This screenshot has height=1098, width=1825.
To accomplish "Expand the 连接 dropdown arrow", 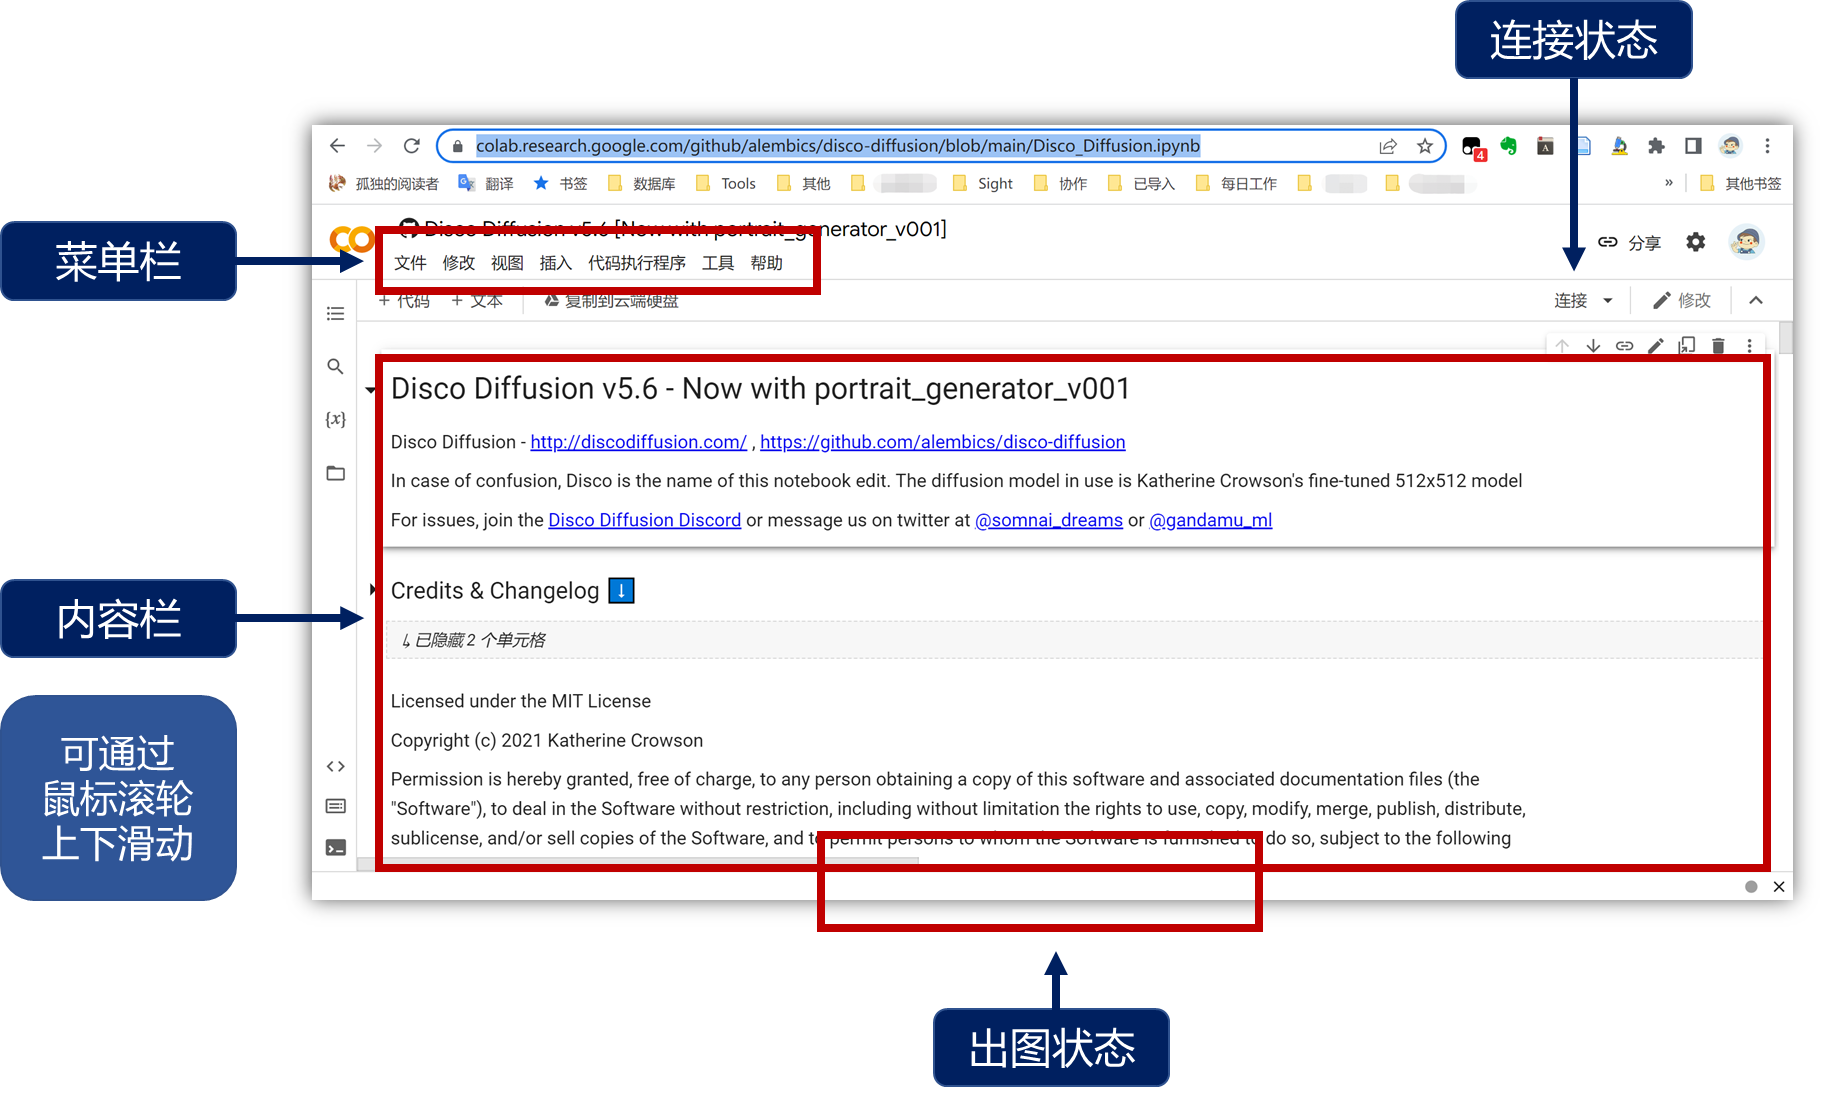I will tap(1608, 301).
